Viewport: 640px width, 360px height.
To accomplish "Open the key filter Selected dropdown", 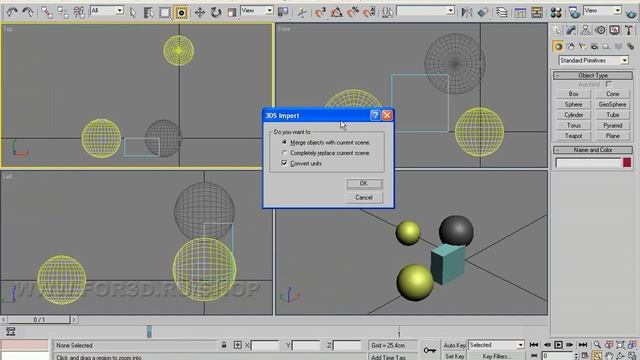I will pos(496,345).
